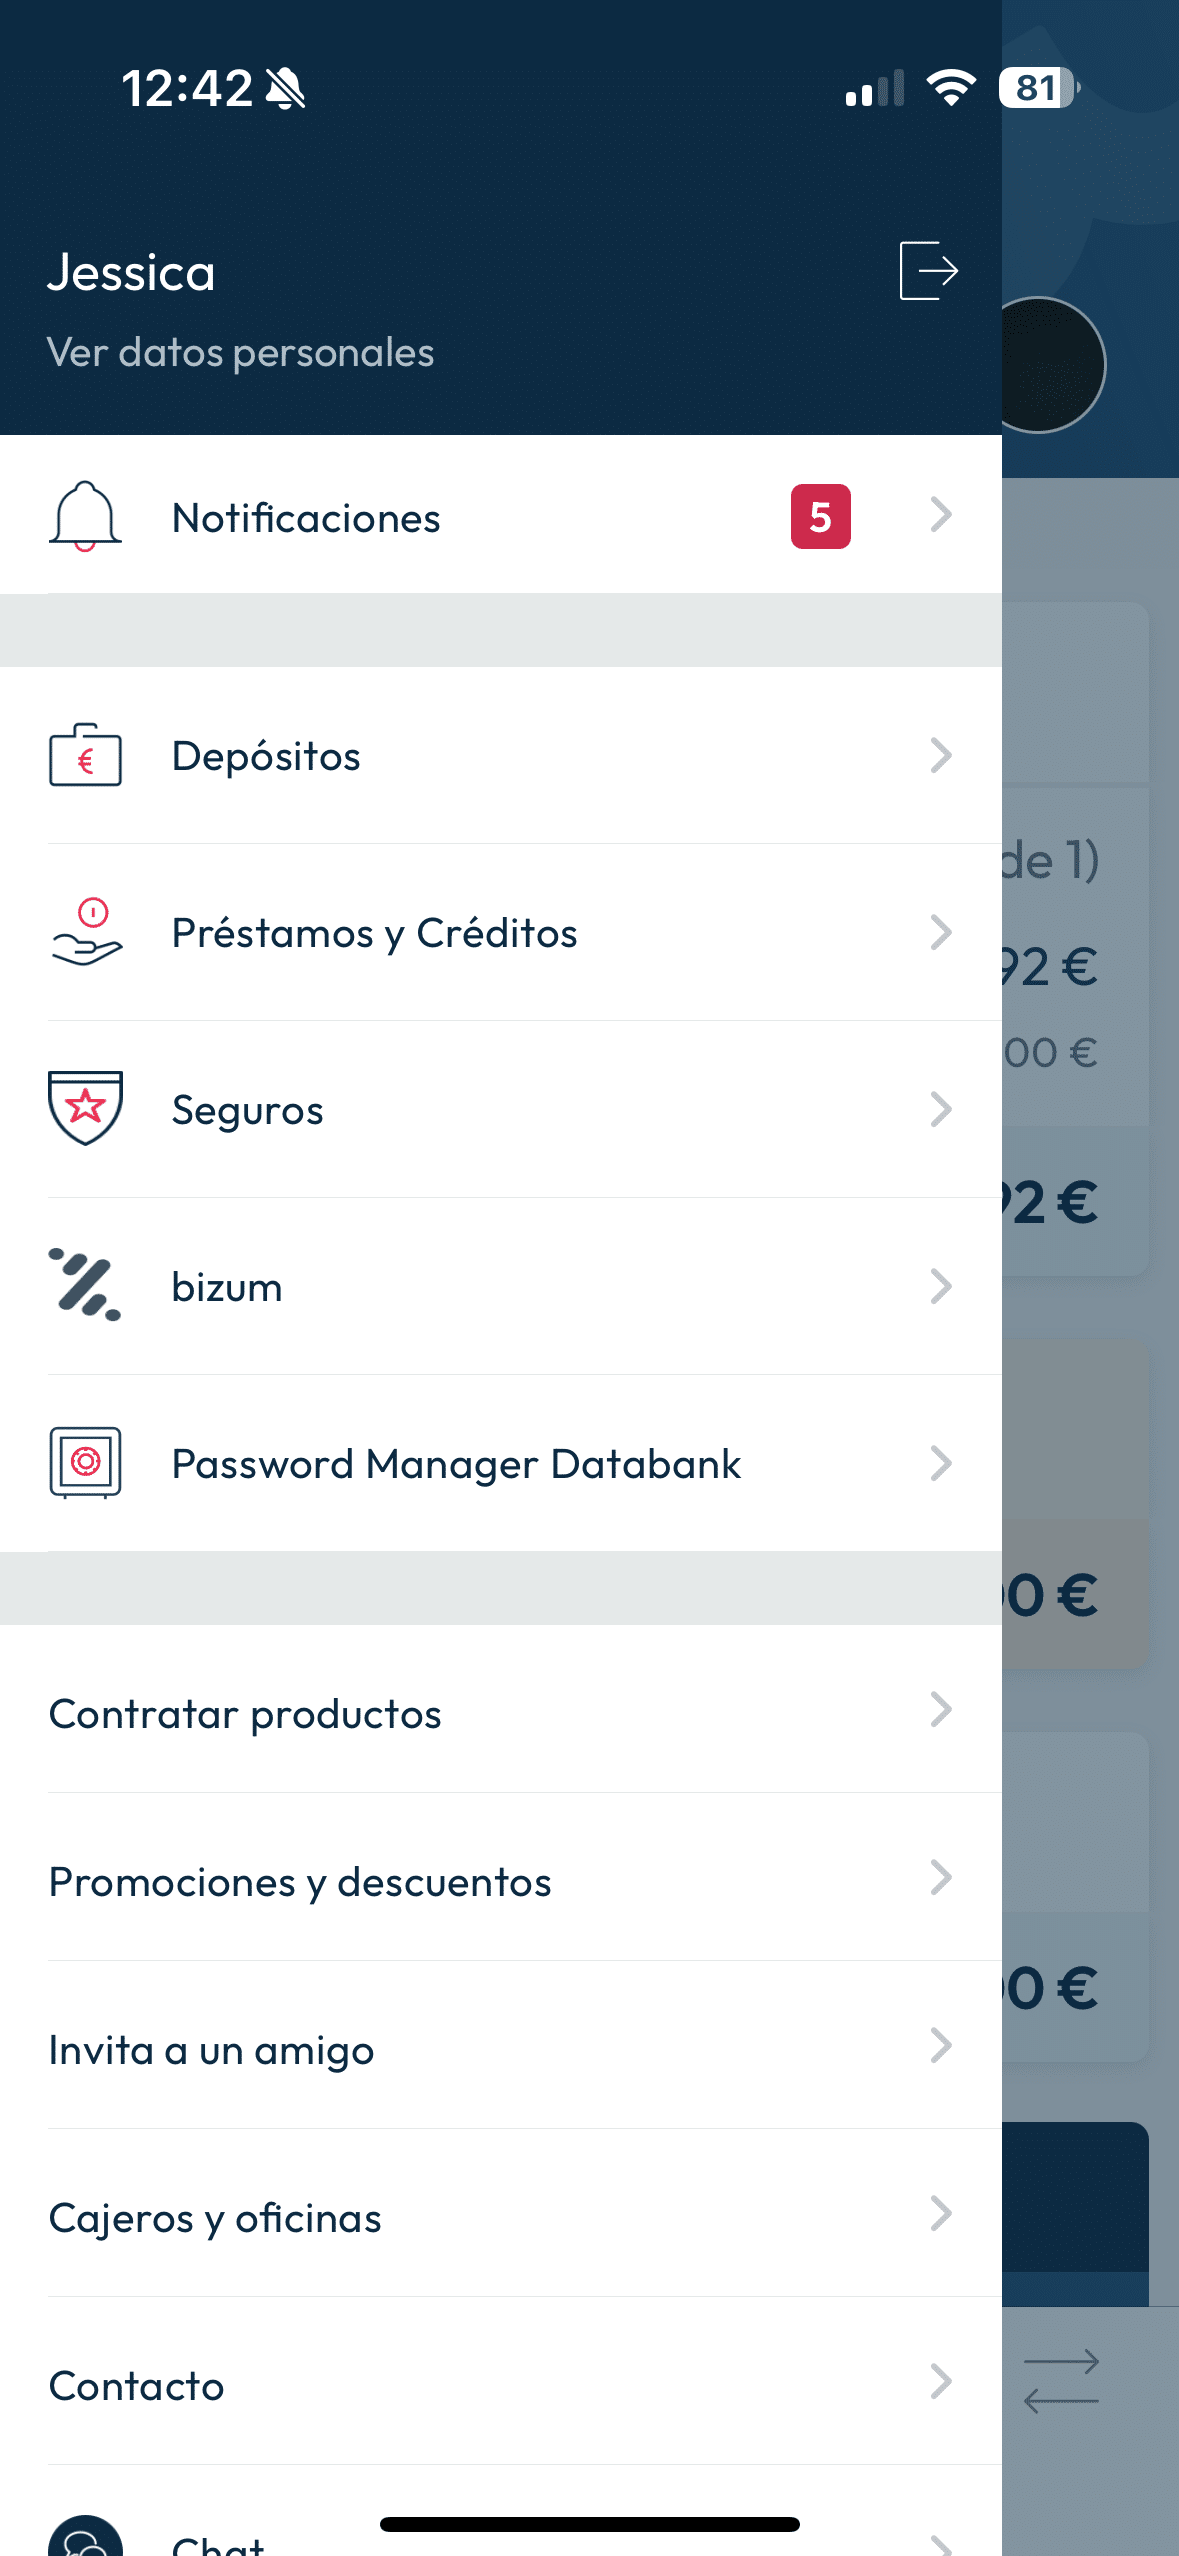Select the Password Manager Databank label
The height and width of the screenshot is (2556, 1179).
(x=456, y=1464)
